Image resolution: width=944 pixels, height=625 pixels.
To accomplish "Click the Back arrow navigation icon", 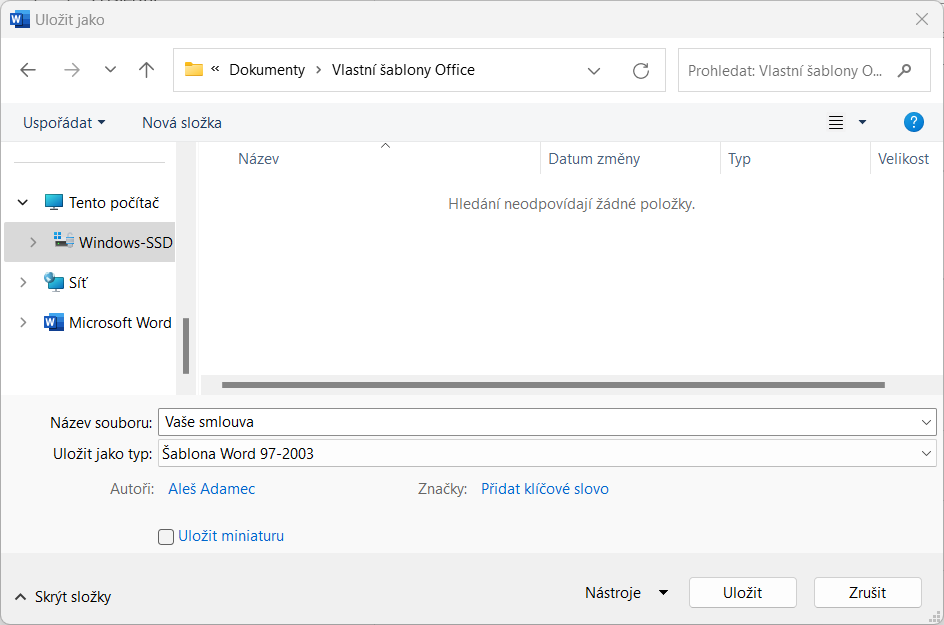I will pyautogui.click(x=28, y=70).
